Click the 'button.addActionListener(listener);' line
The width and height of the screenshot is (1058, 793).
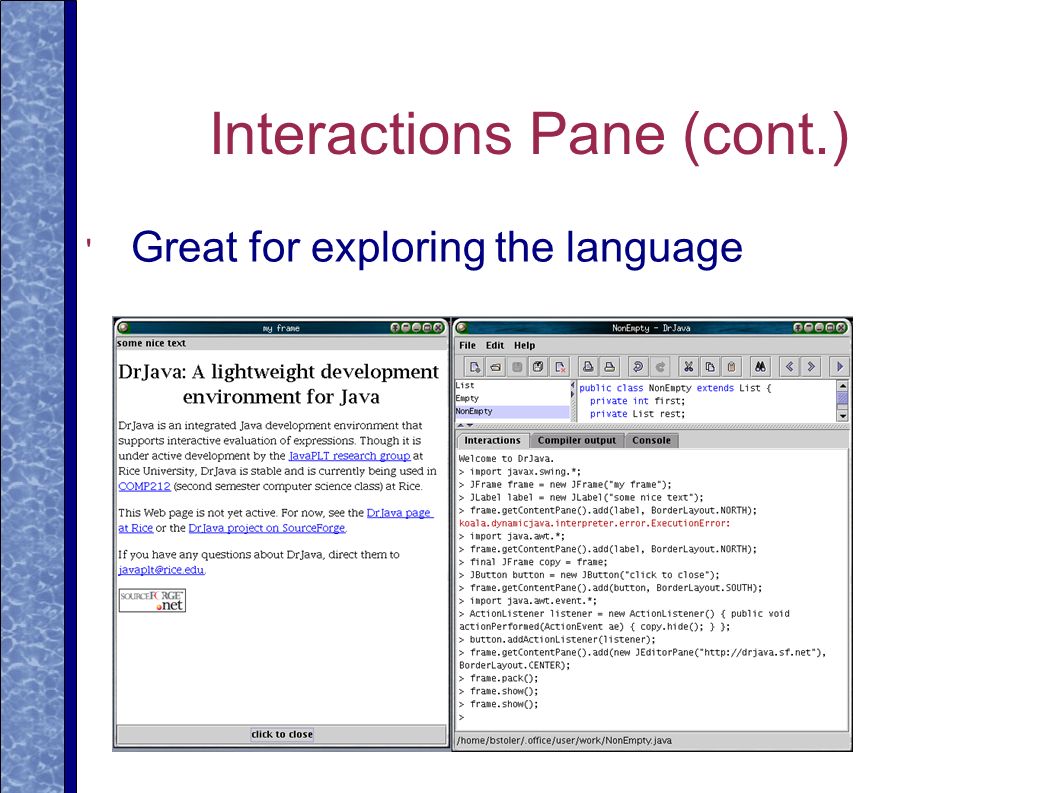coord(557,639)
